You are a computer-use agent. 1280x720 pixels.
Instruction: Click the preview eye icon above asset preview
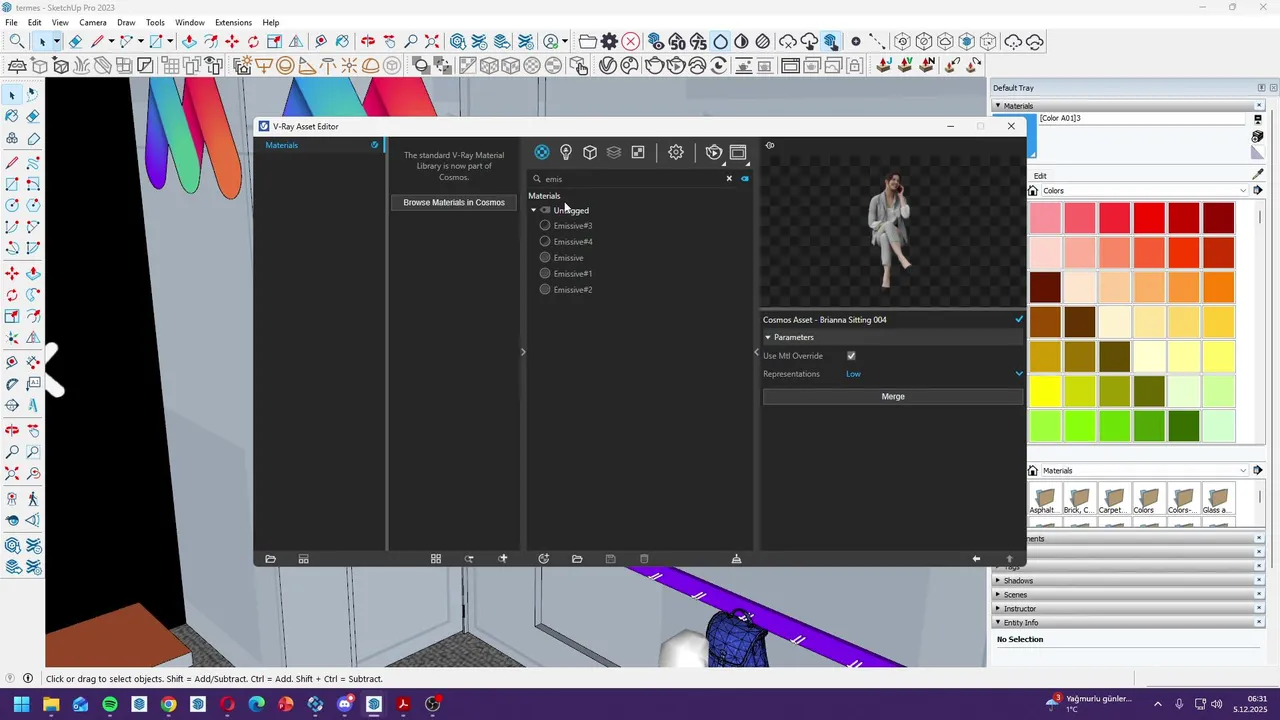tap(770, 146)
